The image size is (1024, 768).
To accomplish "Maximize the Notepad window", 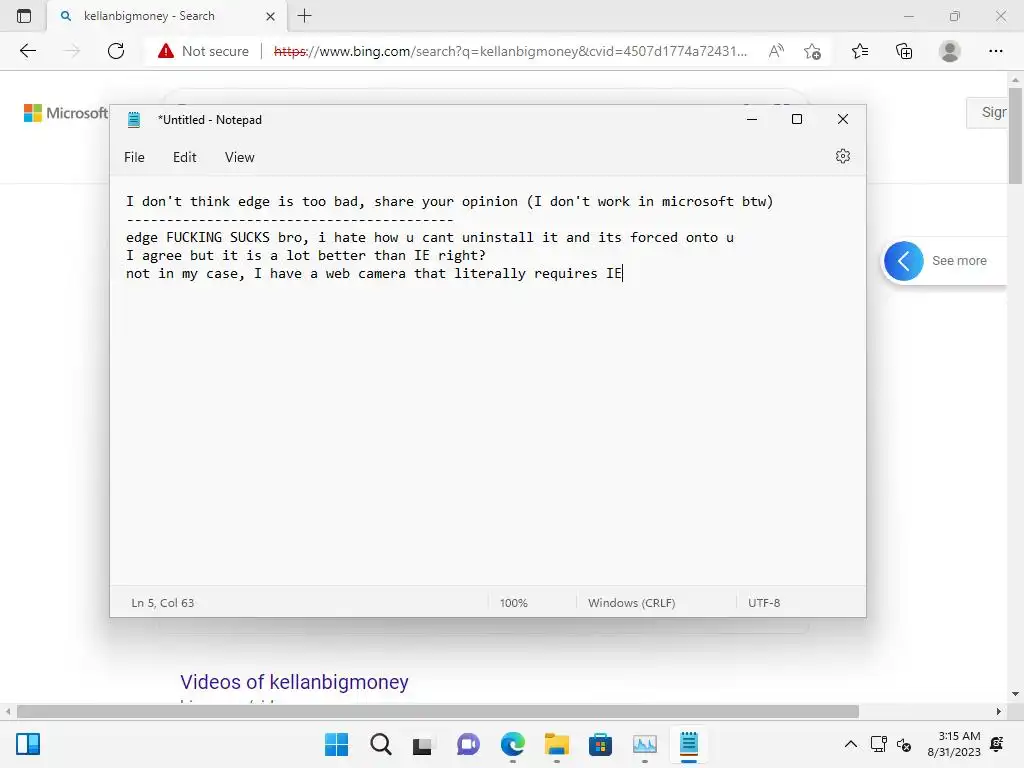I will point(797,119).
